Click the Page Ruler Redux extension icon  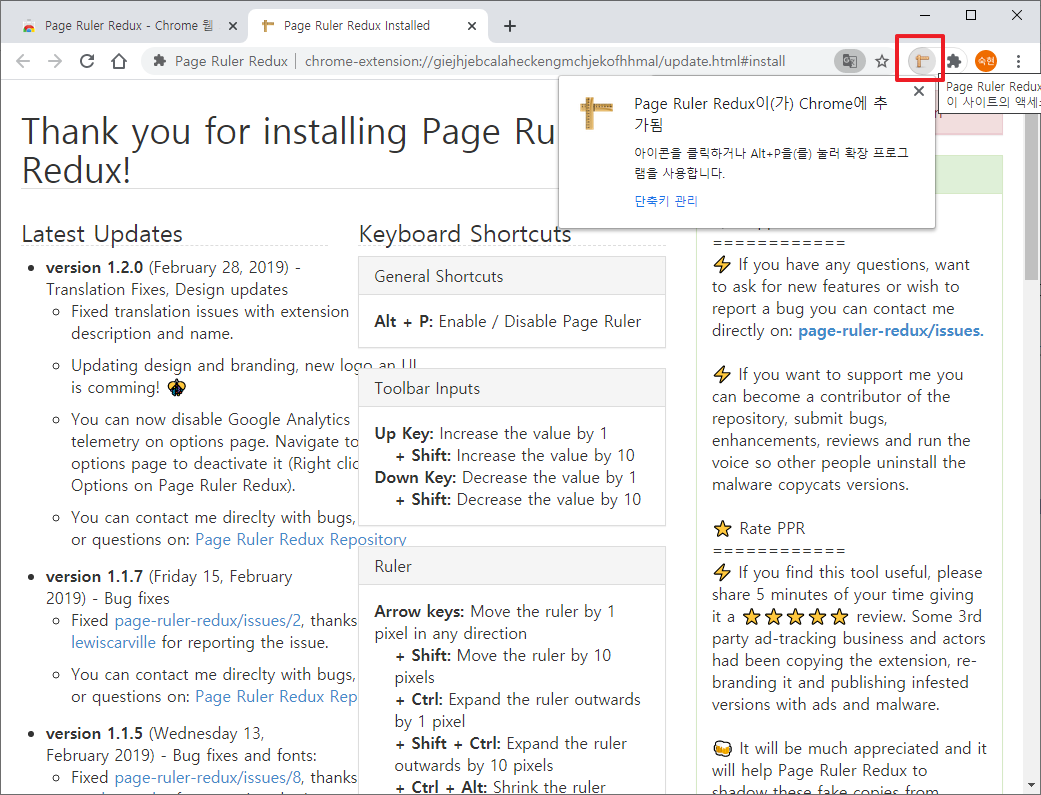click(921, 62)
